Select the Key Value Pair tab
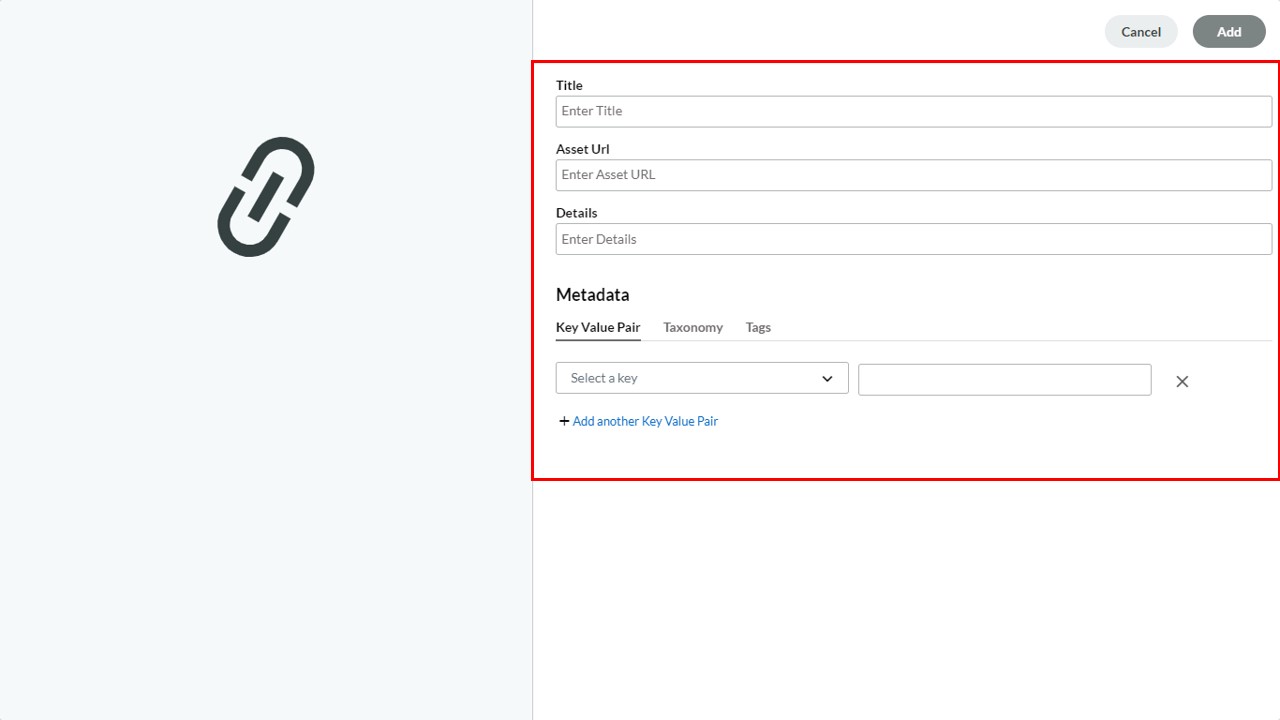 point(598,327)
